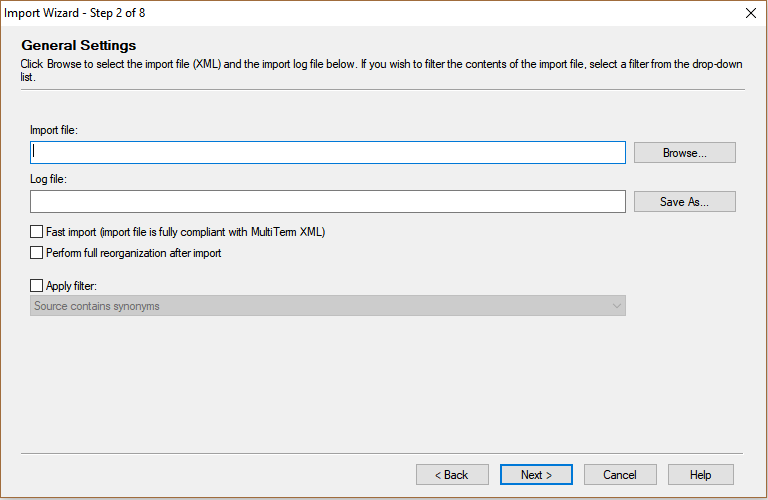768x500 pixels.
Task: Cancel the Import Wizard
Action: click(x=620, y=475)
